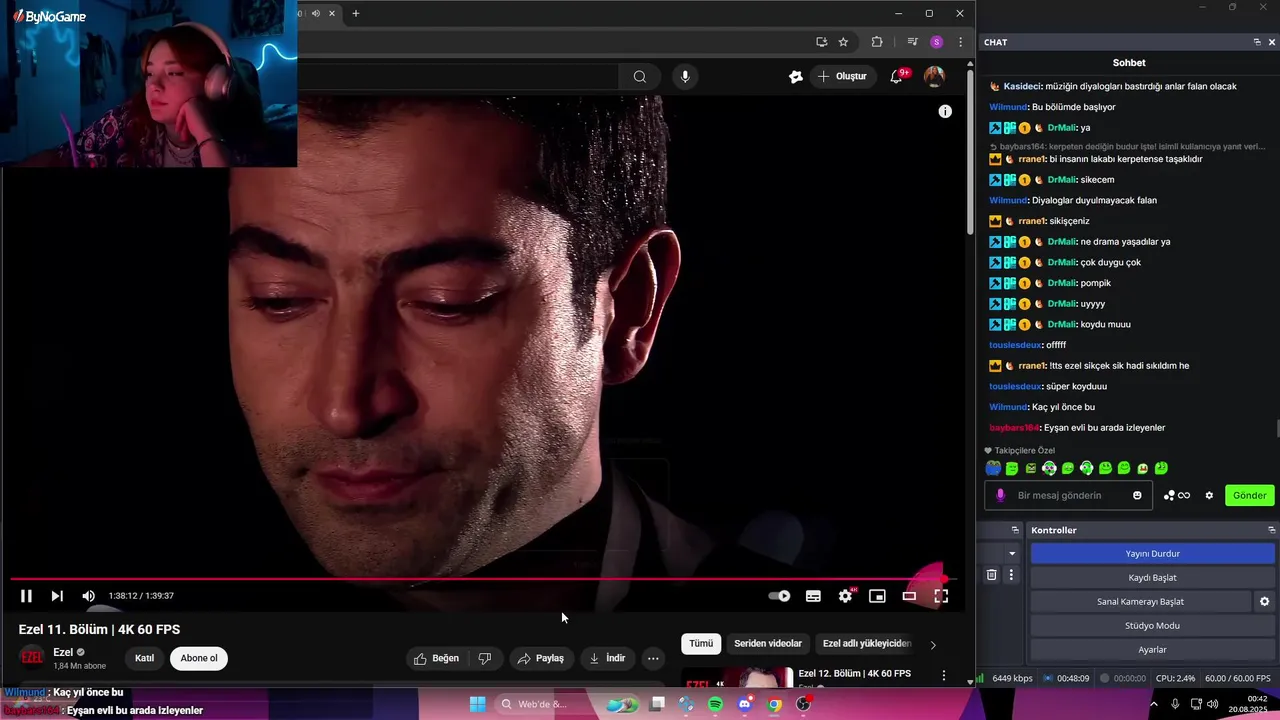Close the current Chrome tab
The image size is (1280, 720).
click(332, 13)
